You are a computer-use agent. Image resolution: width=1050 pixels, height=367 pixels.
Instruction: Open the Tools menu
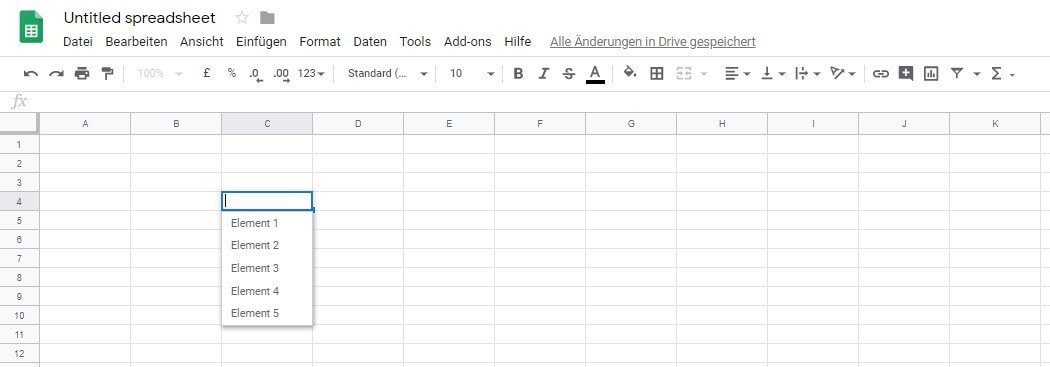415,42
